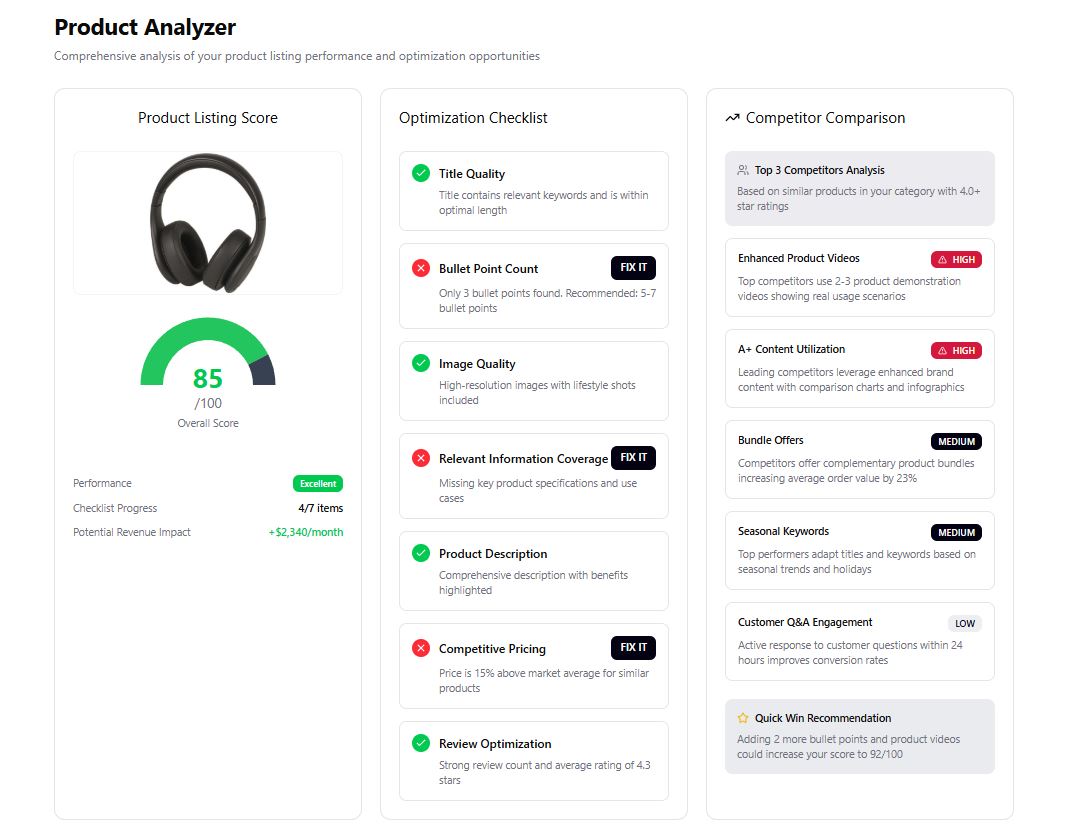The height and width of the screenshot is (826, 1074).
Task: Click the red X icon beside Bullet Point Count
Action: (x=419, y=267)
